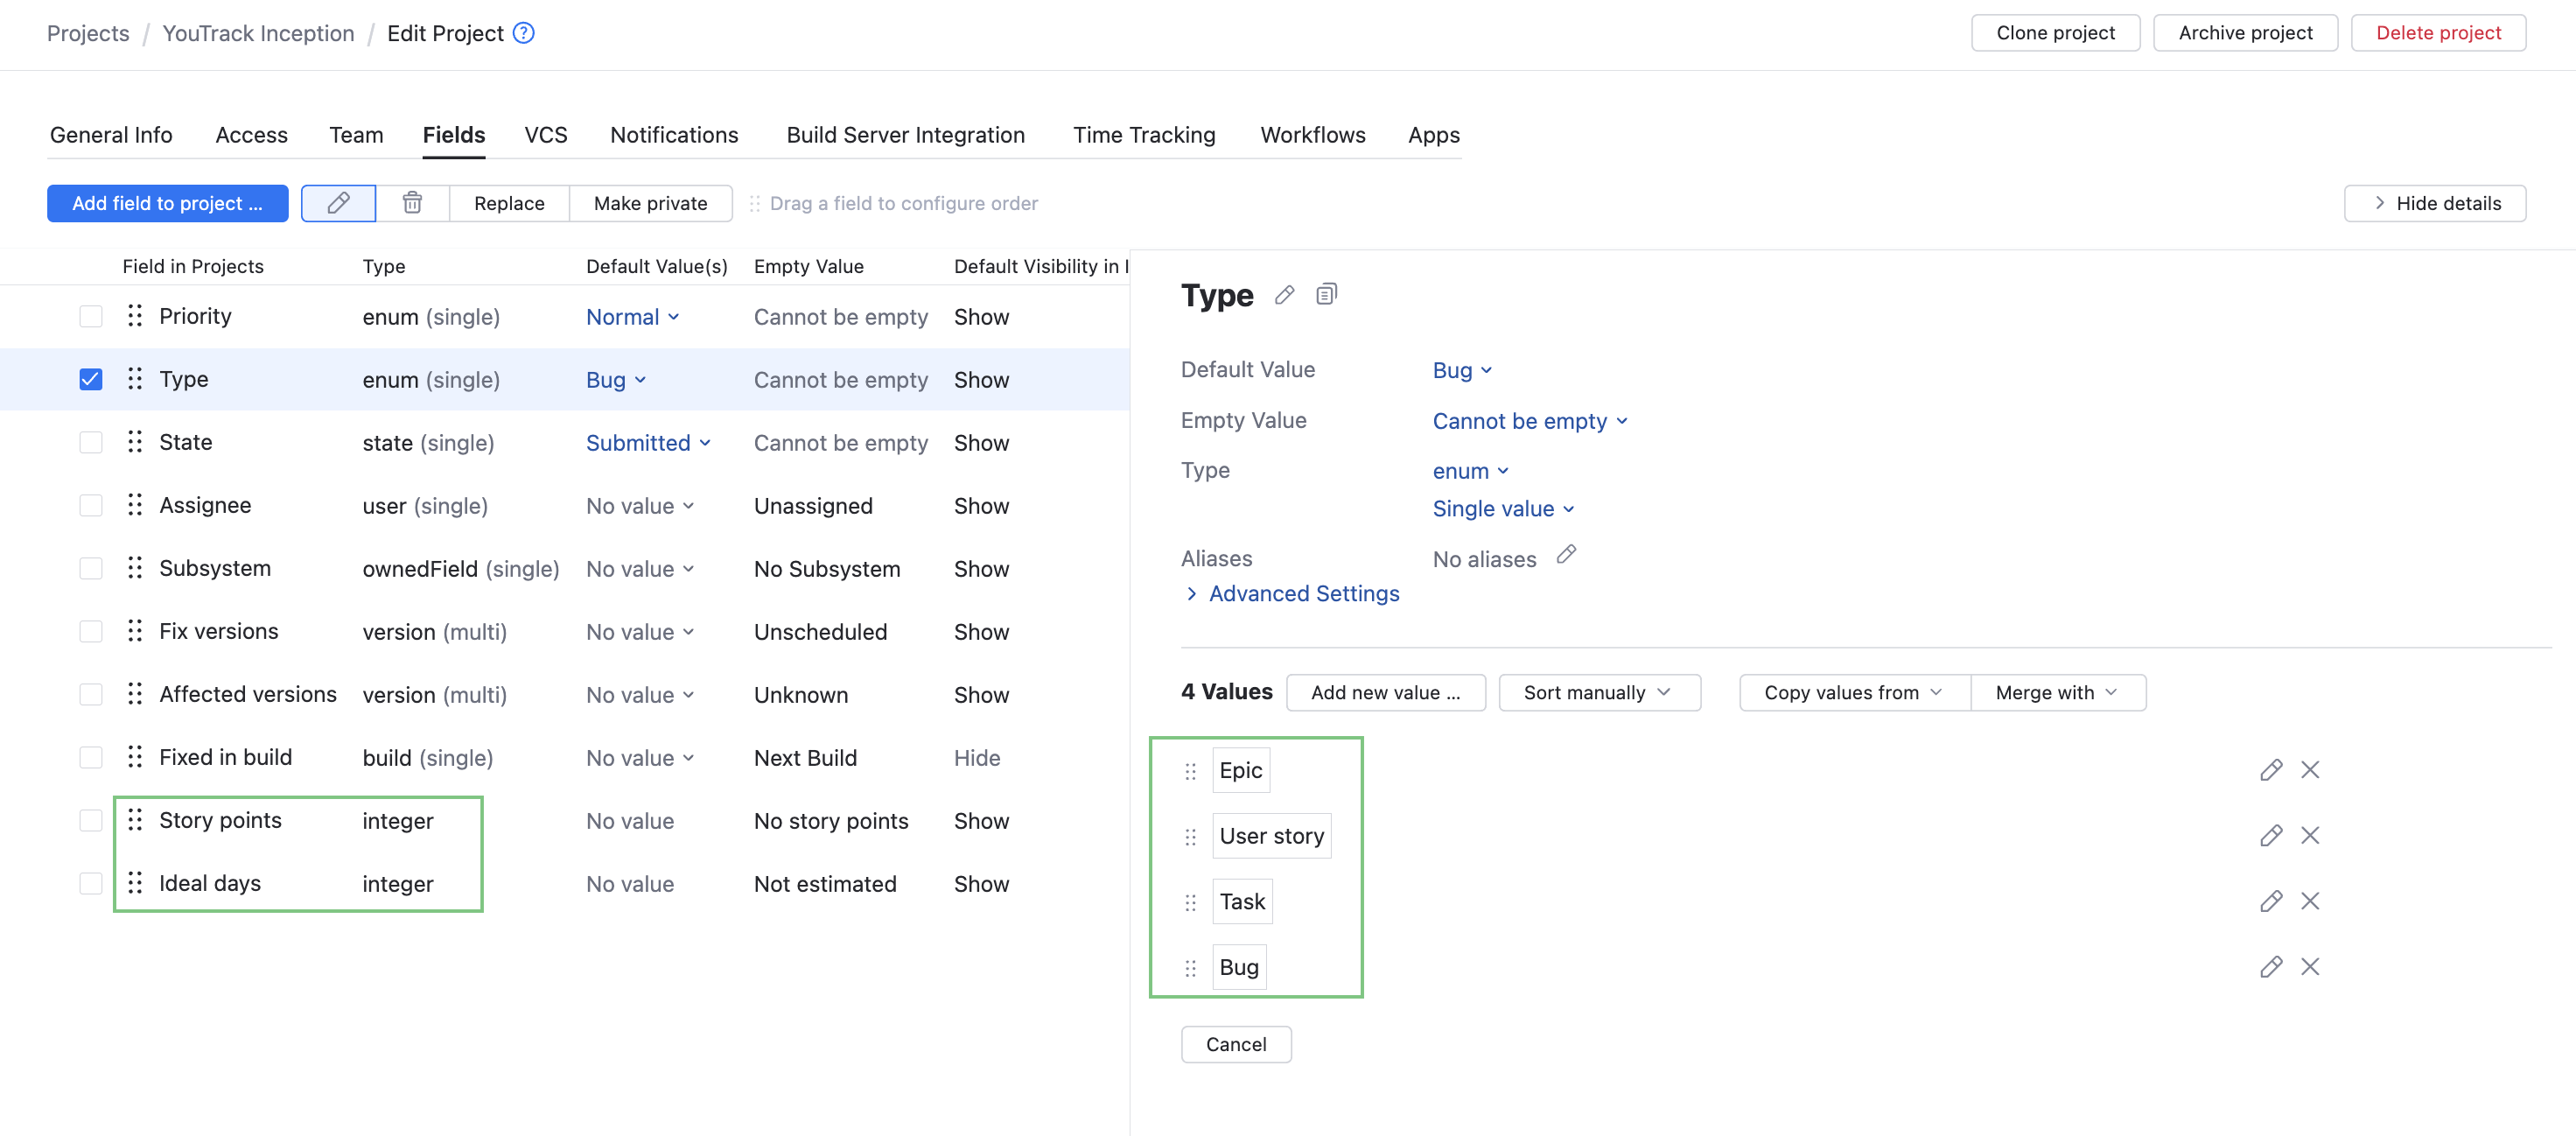Screen dimensions: 2576x1136
Task: Click the edit pencil icon for the Epic value
Action: click(2271, 770)
